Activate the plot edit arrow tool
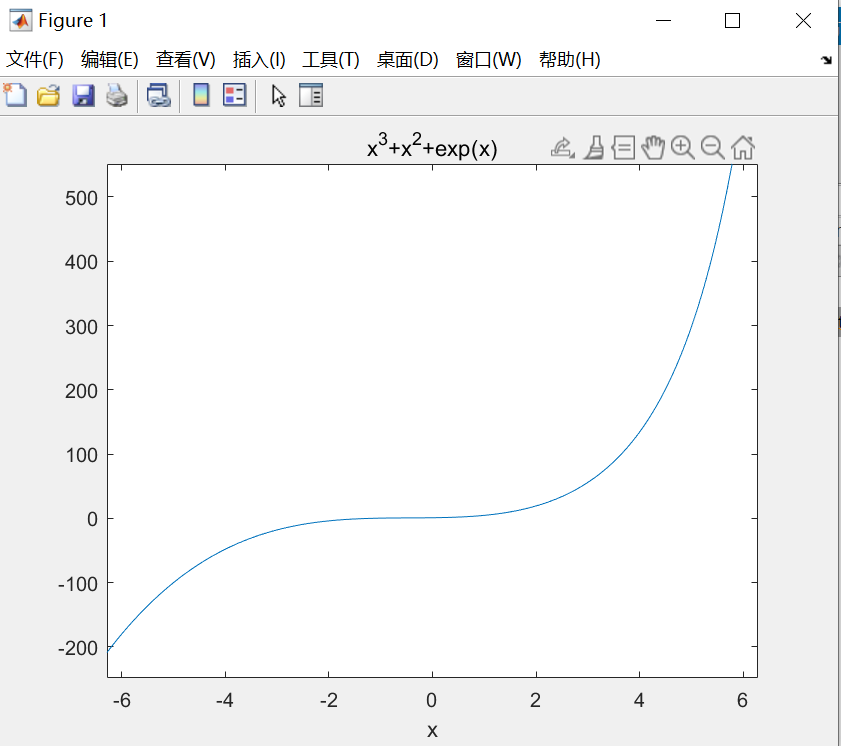The image size is (841, 746). pos(278,95)
